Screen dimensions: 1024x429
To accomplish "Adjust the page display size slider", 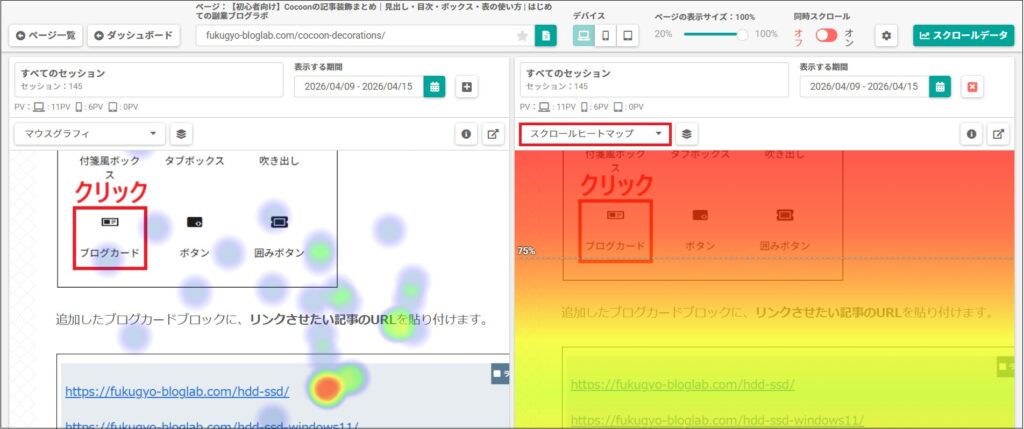I will tap(716, 35).
